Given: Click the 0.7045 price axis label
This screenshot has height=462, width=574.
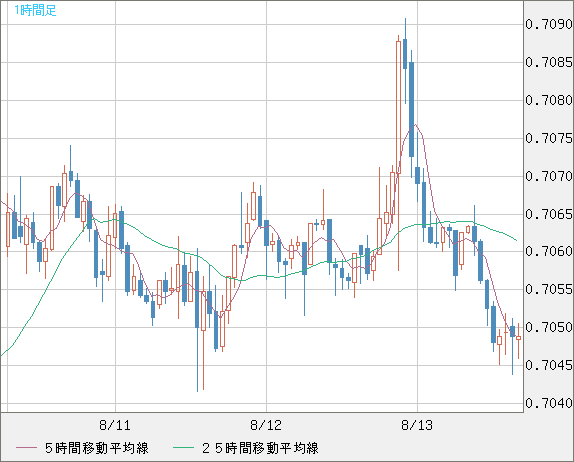Looking at the screenshot, I should coord(549,365).
